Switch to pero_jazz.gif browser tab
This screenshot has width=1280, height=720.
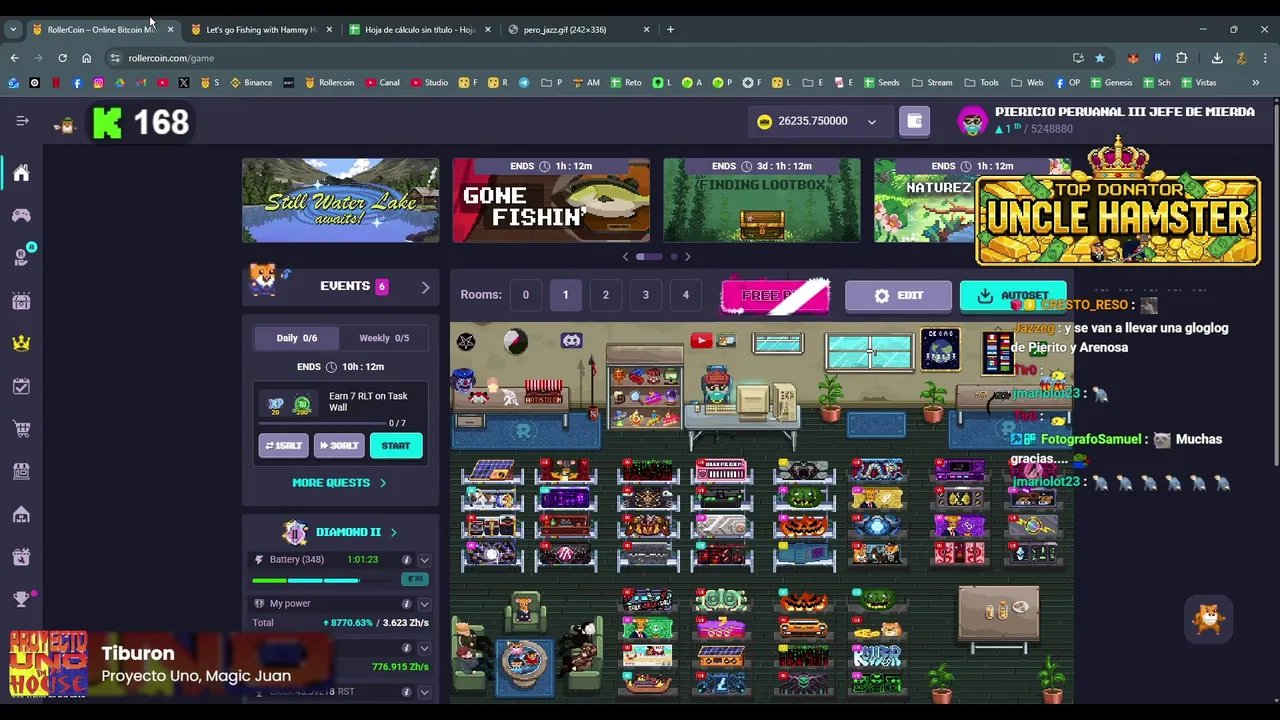click(579, 29)
